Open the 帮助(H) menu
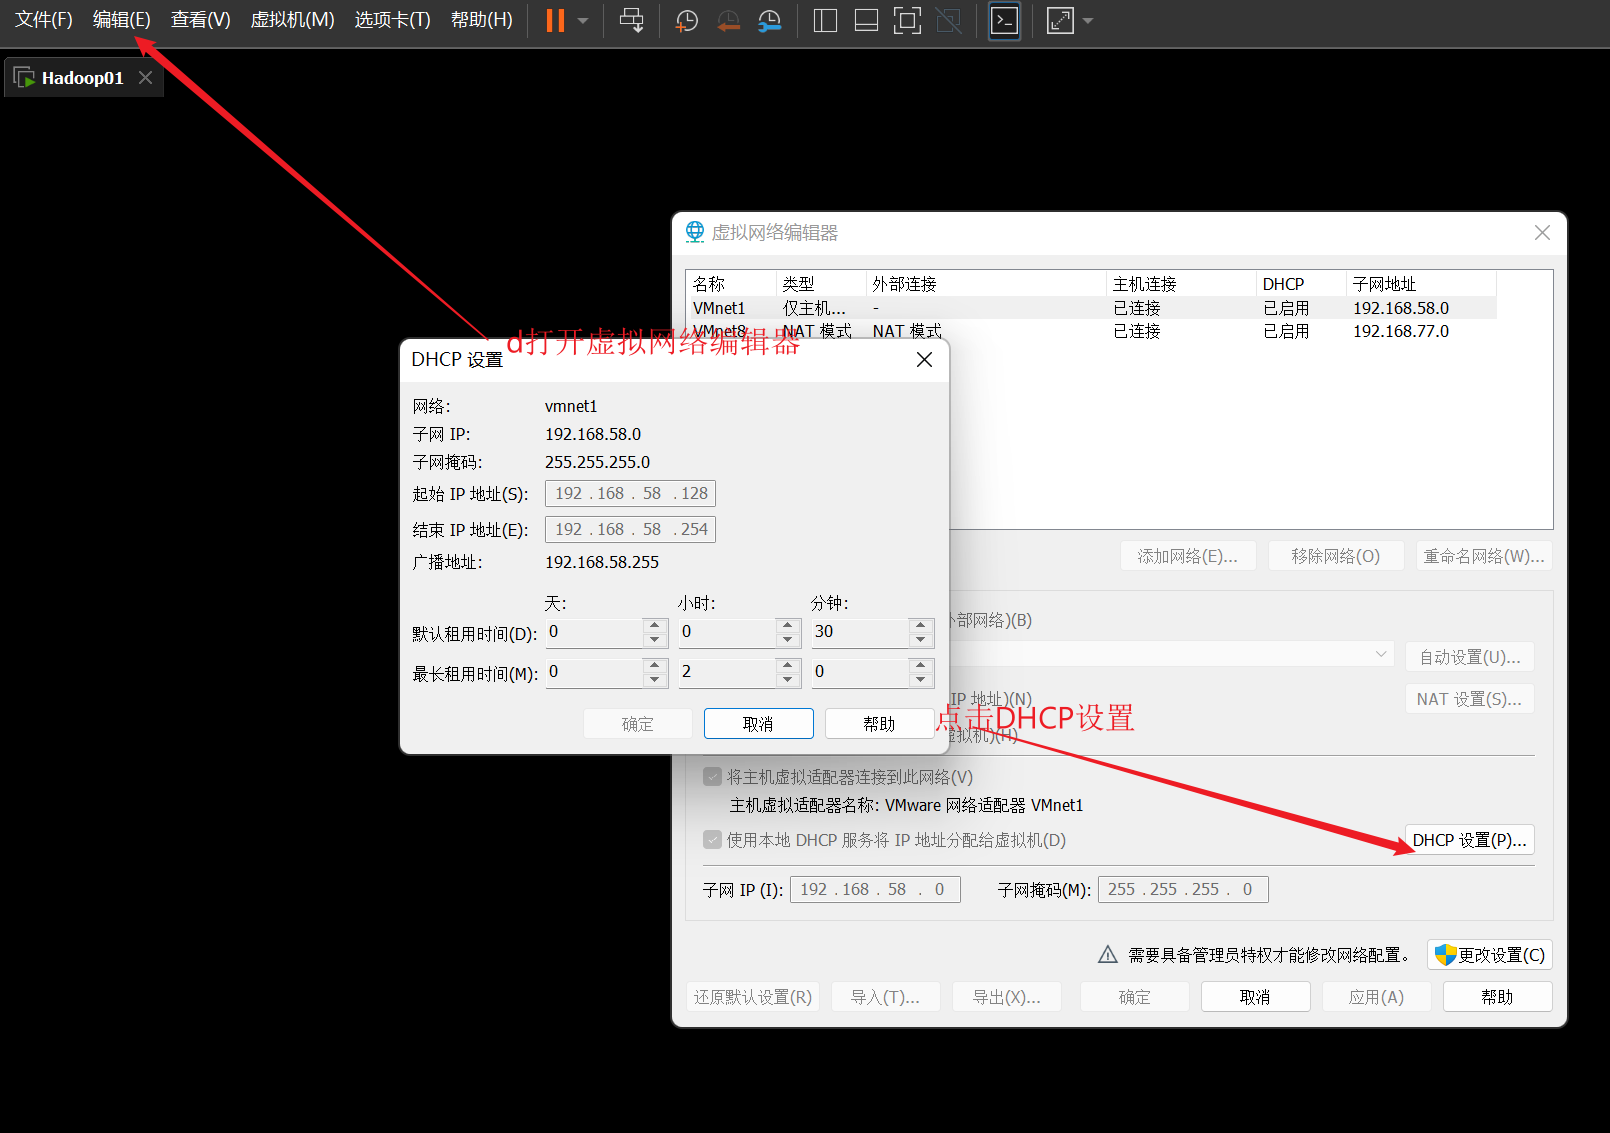 point(482,20)
